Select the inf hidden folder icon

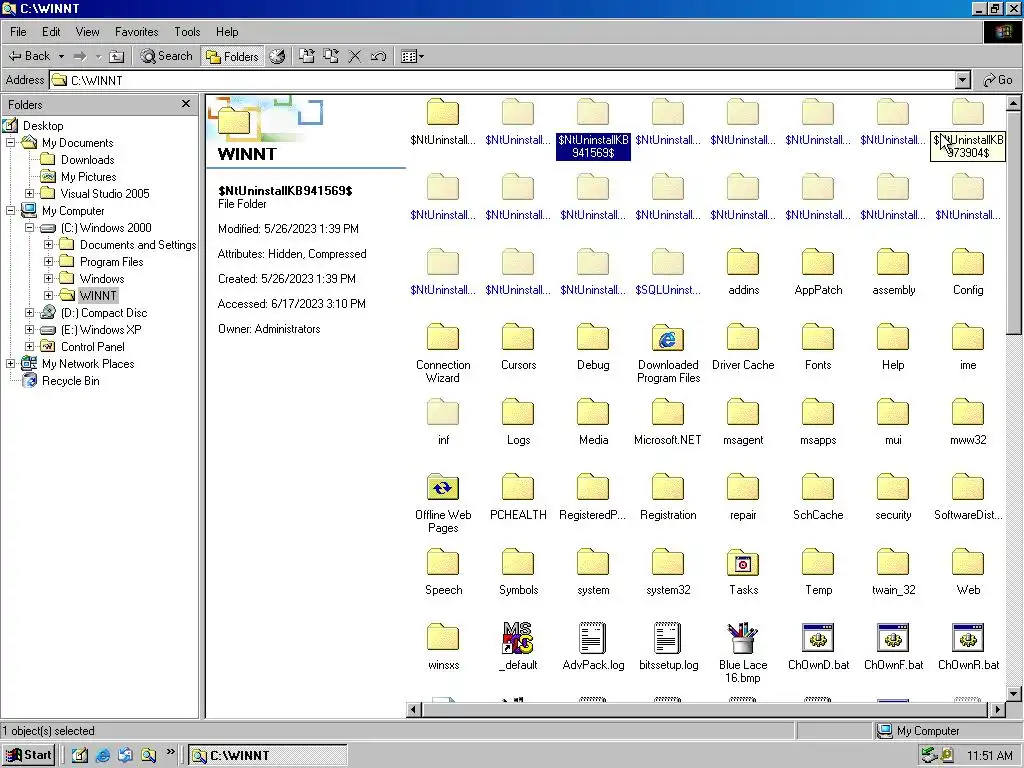coord(443,413)
